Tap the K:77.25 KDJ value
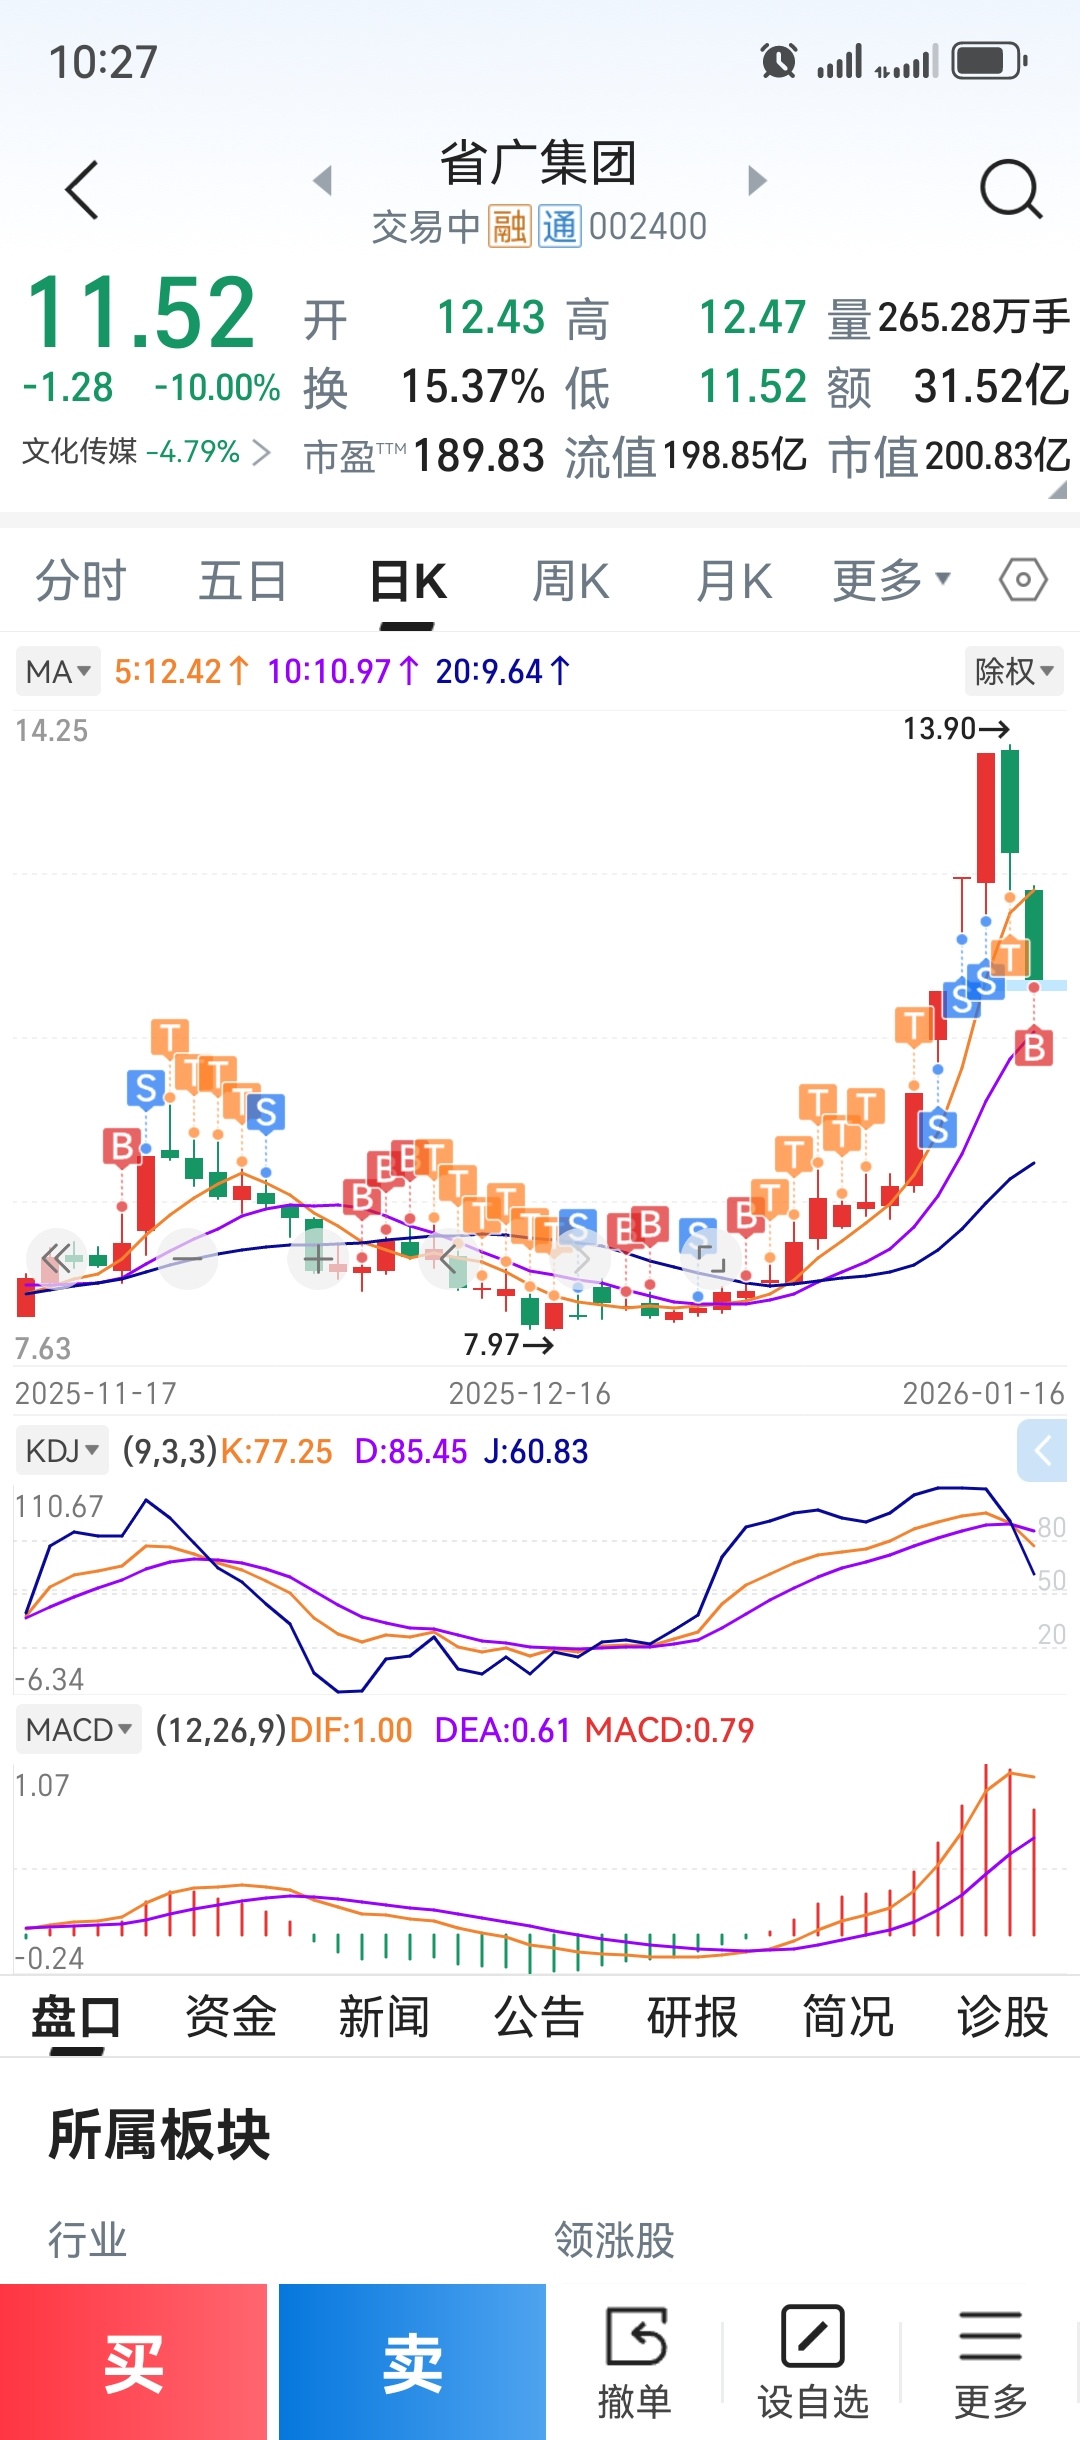The height and width of the screenshot is (2440, 1080). pos(276,1451)
